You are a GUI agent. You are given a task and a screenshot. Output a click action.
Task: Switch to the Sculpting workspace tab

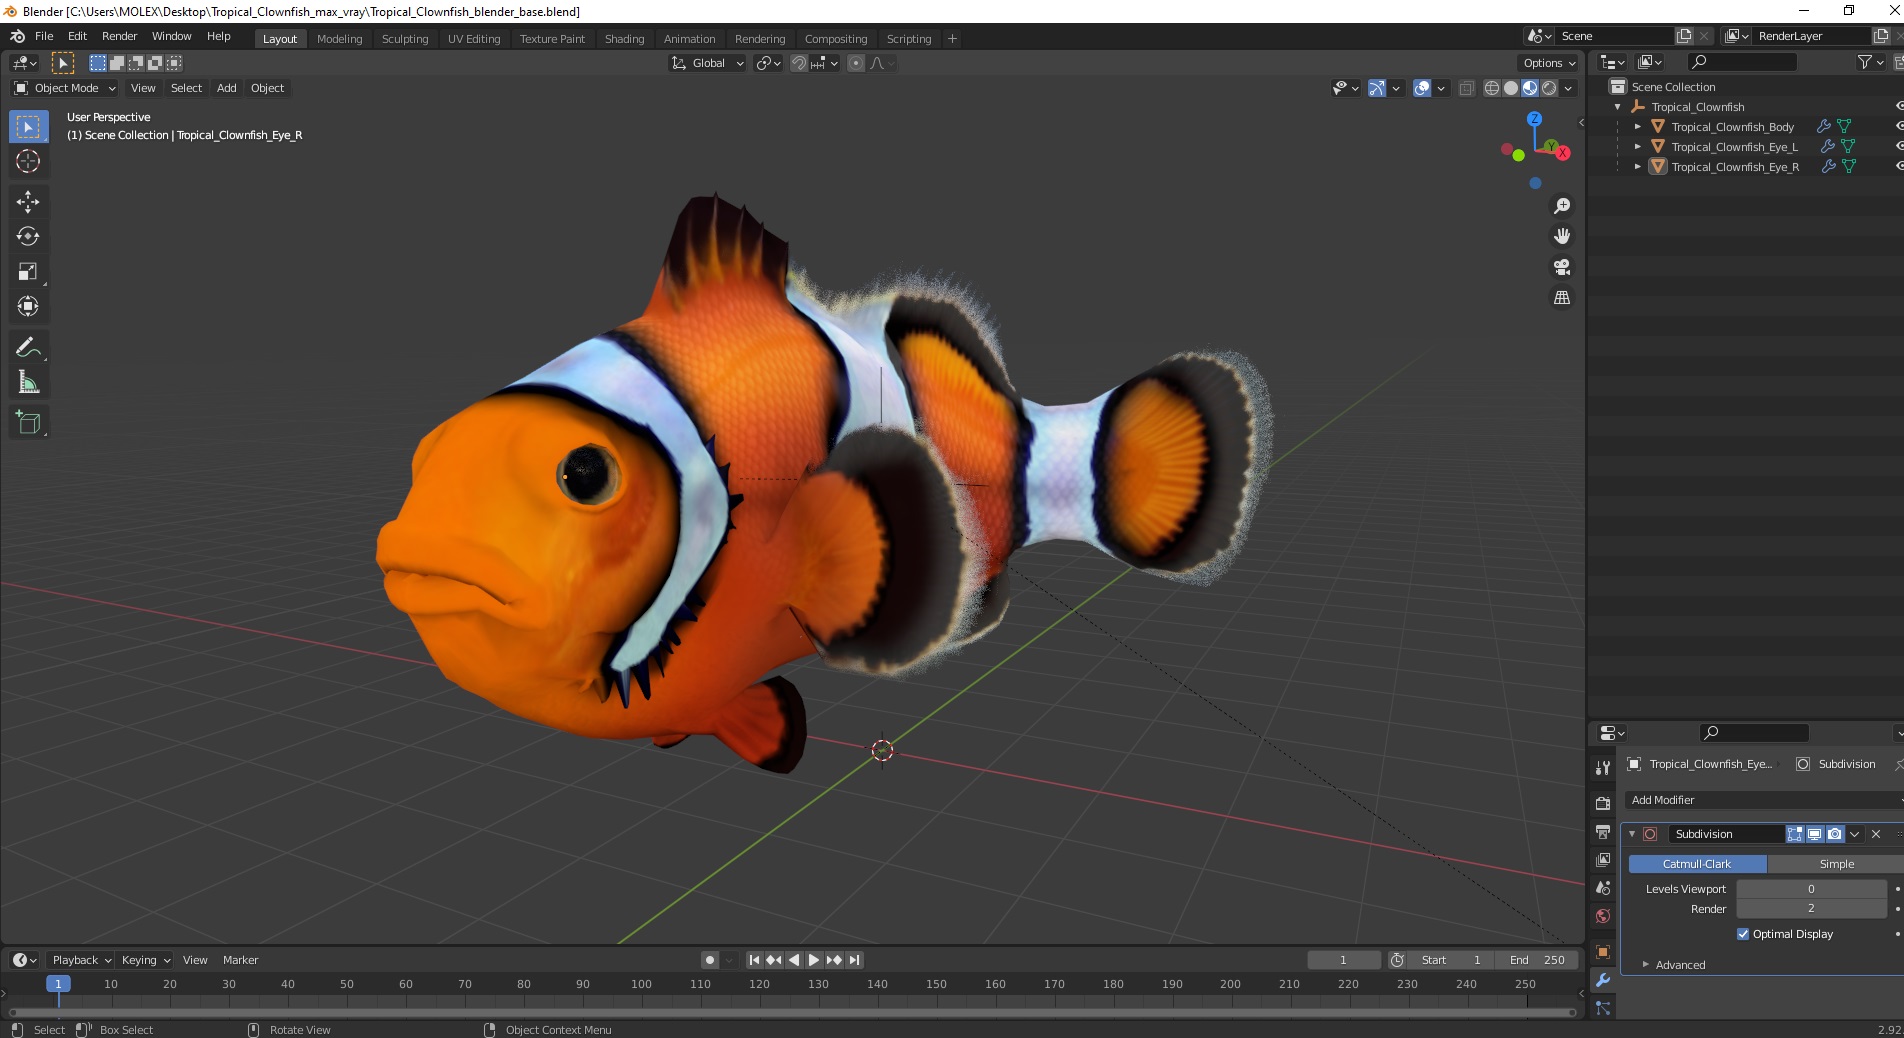(405, 39)
